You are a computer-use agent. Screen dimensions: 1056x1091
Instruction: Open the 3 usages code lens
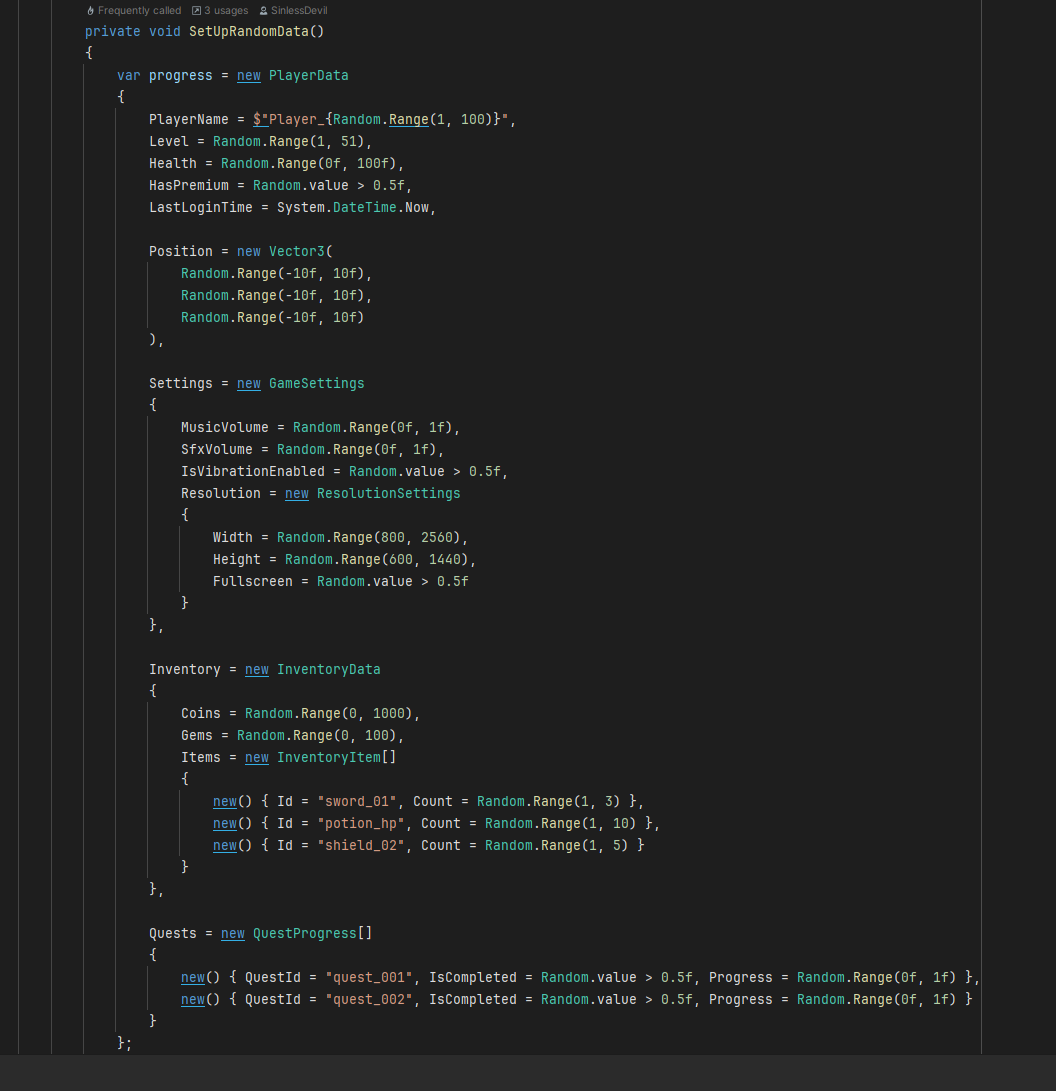coord(220,10)
